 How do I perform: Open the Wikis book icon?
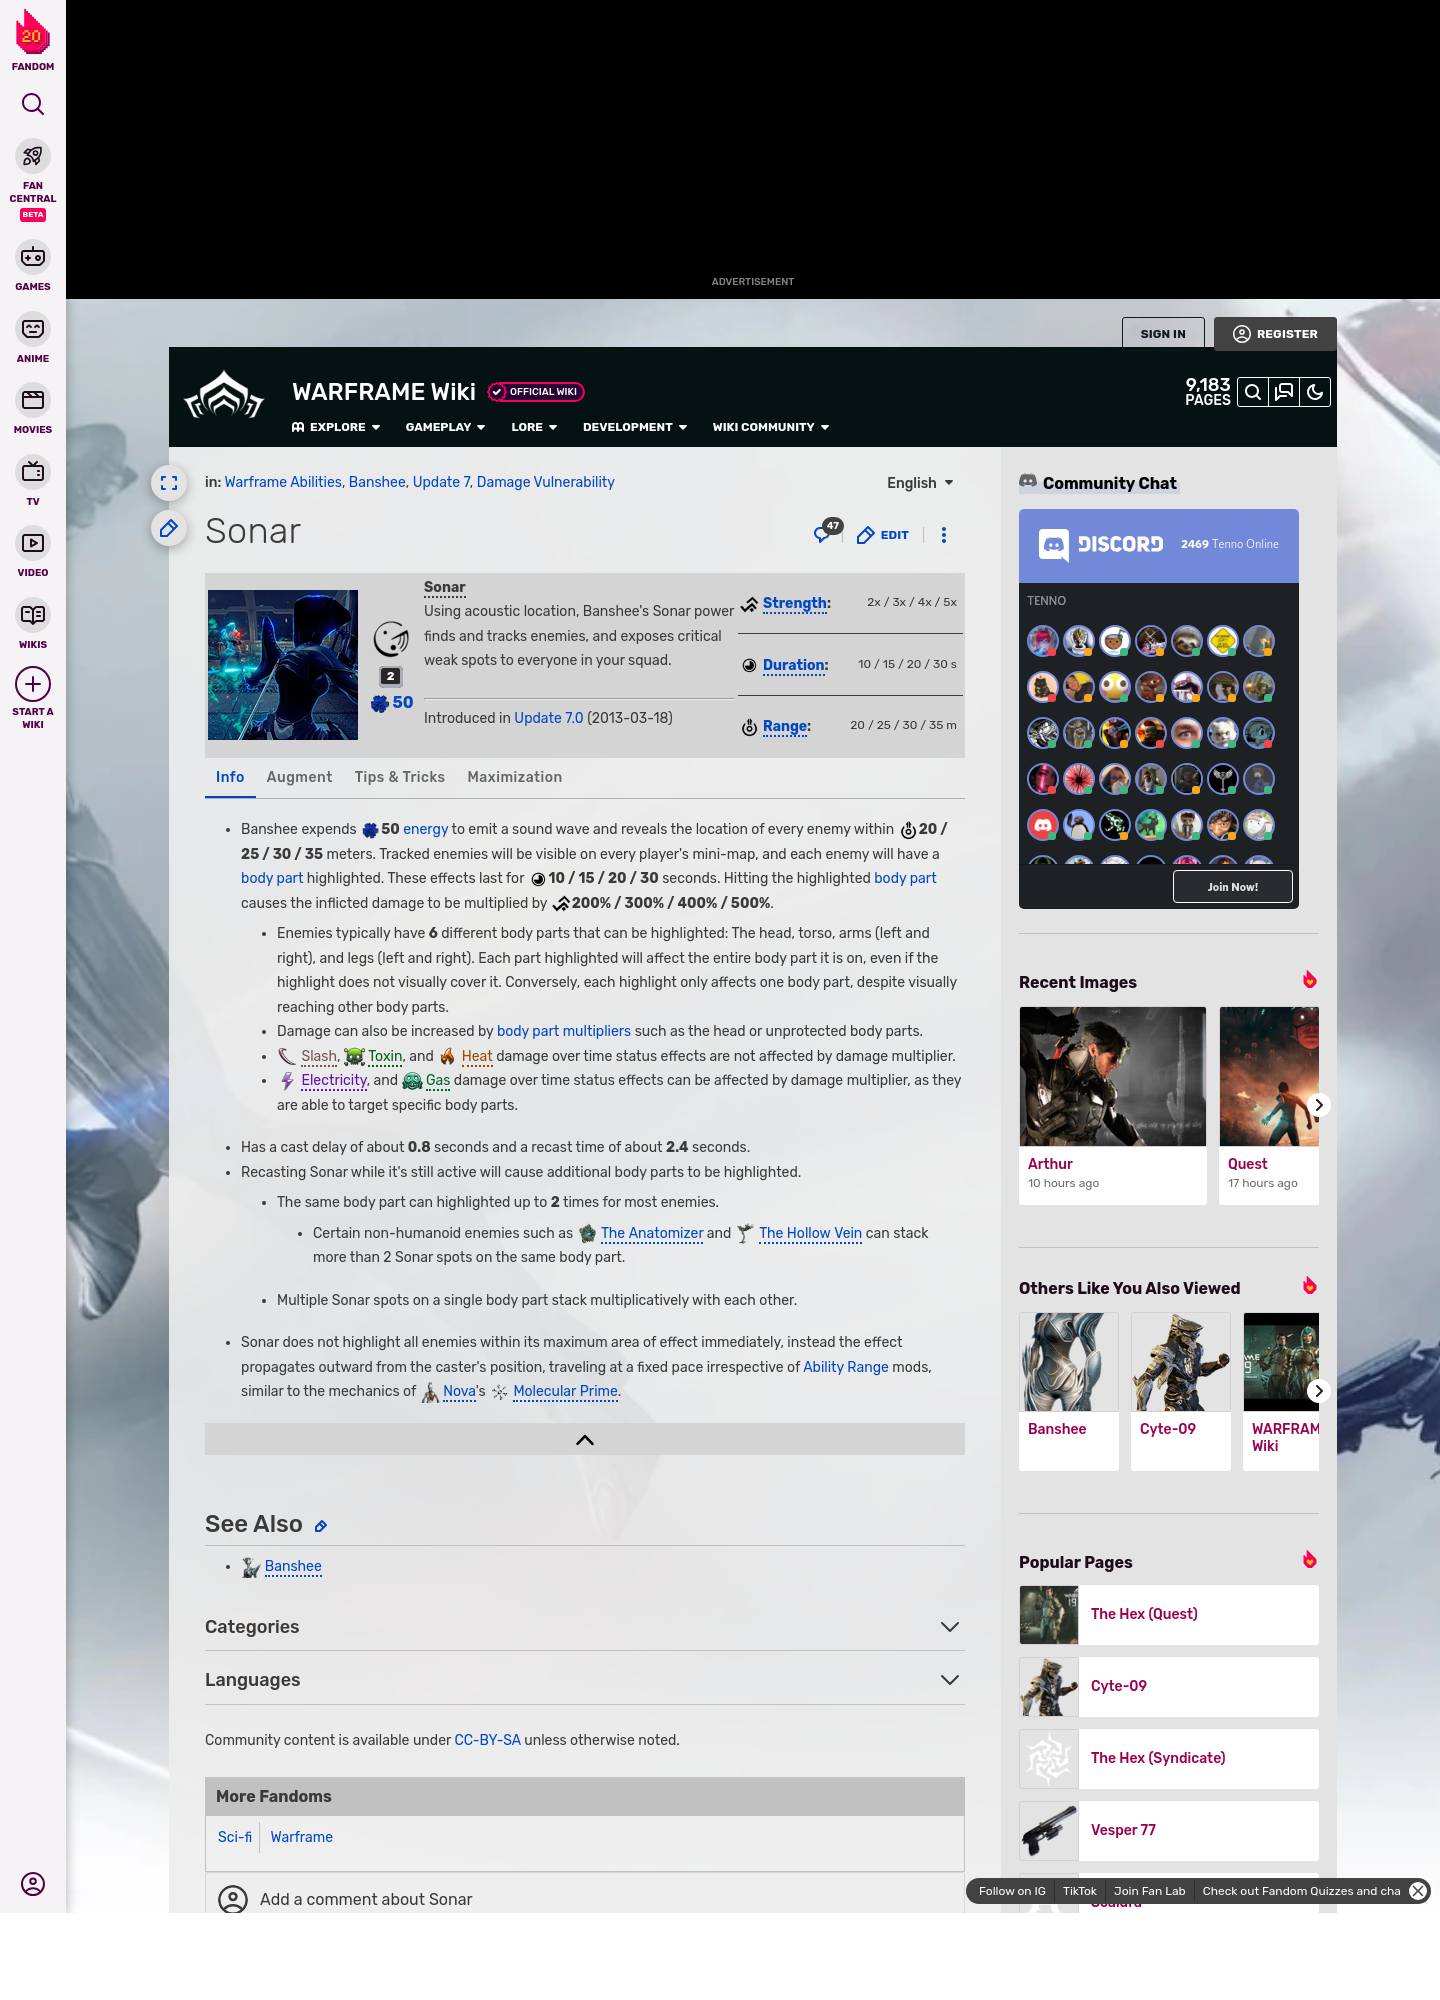[33, 615]
